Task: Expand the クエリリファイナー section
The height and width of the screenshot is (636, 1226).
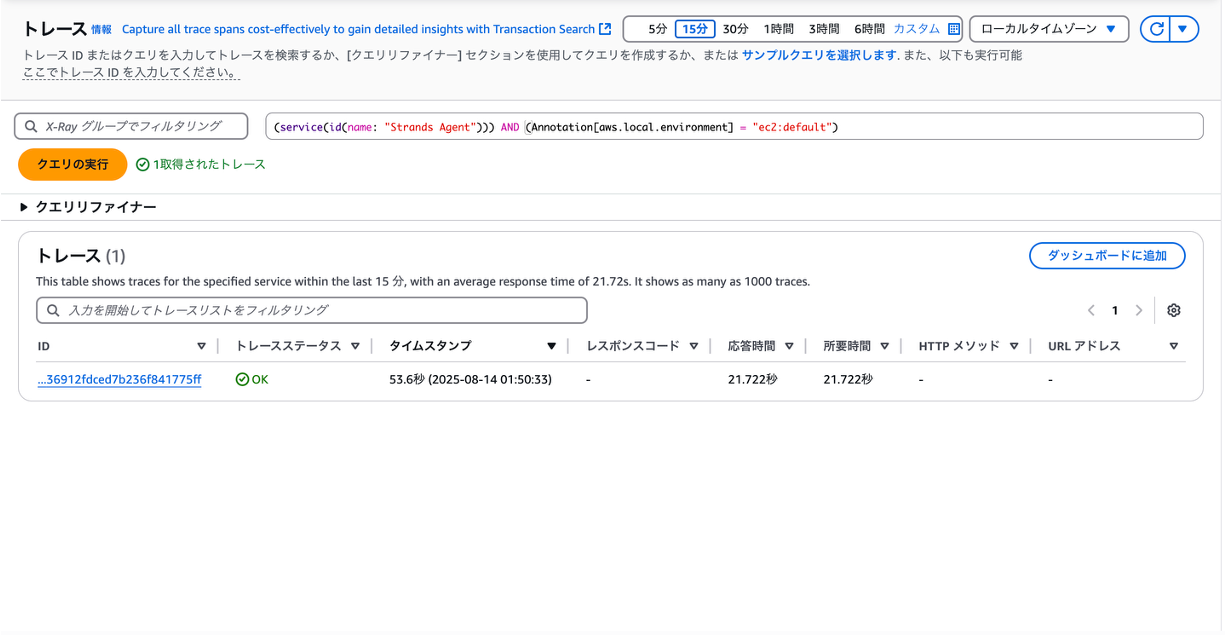Action: click(88, 207)
